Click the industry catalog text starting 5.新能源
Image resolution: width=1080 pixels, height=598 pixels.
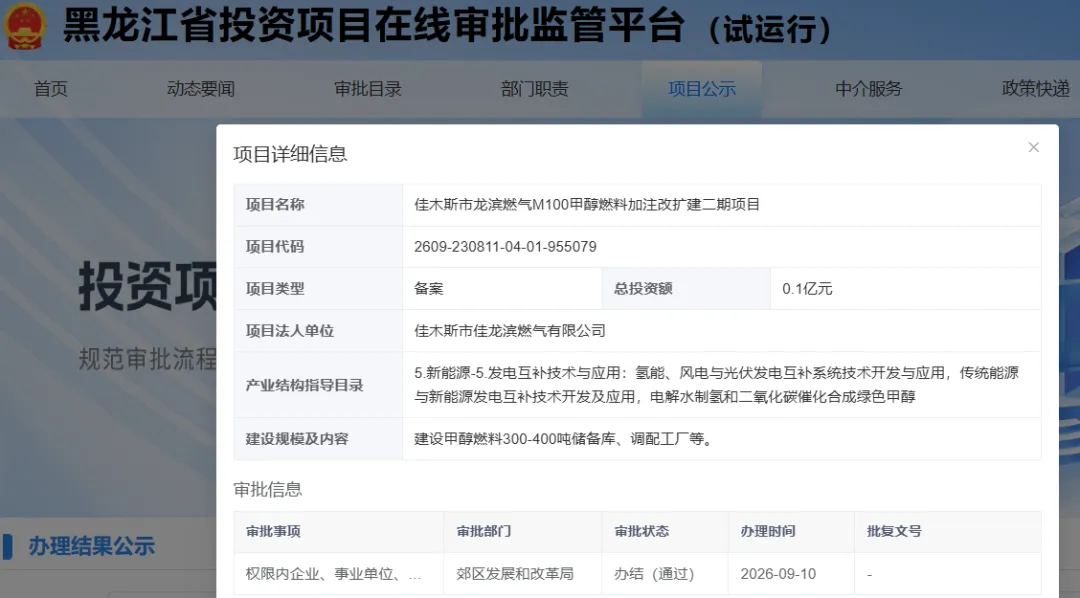coord(716,384)
